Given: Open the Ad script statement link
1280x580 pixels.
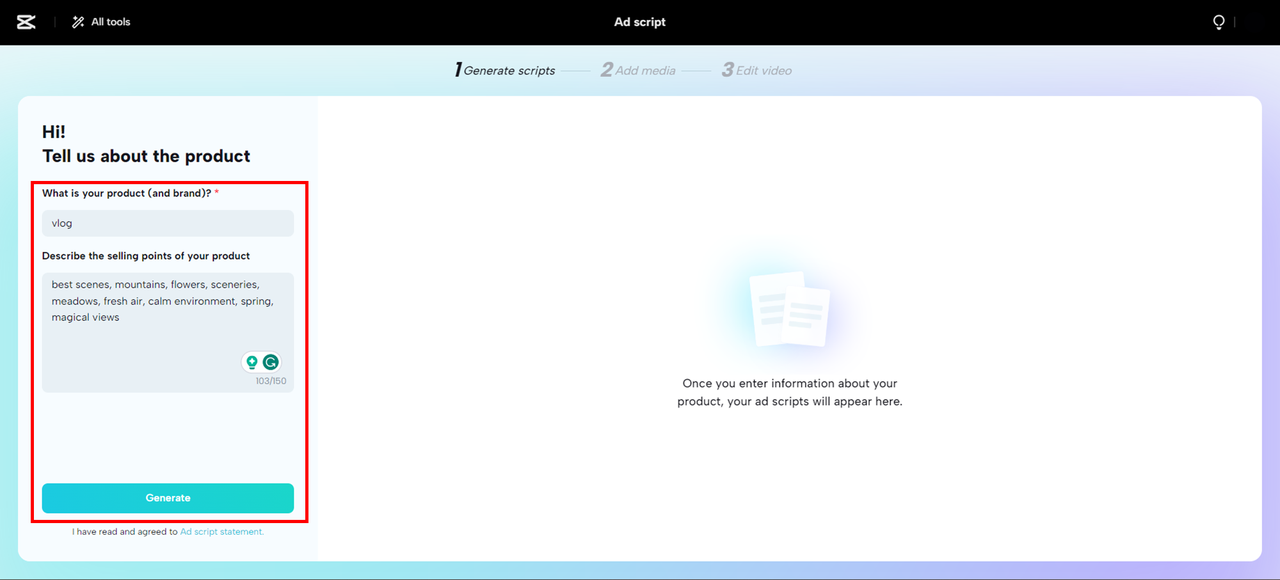Looking at the screenshot, I should pyautogui.click(x=221, y=531).
